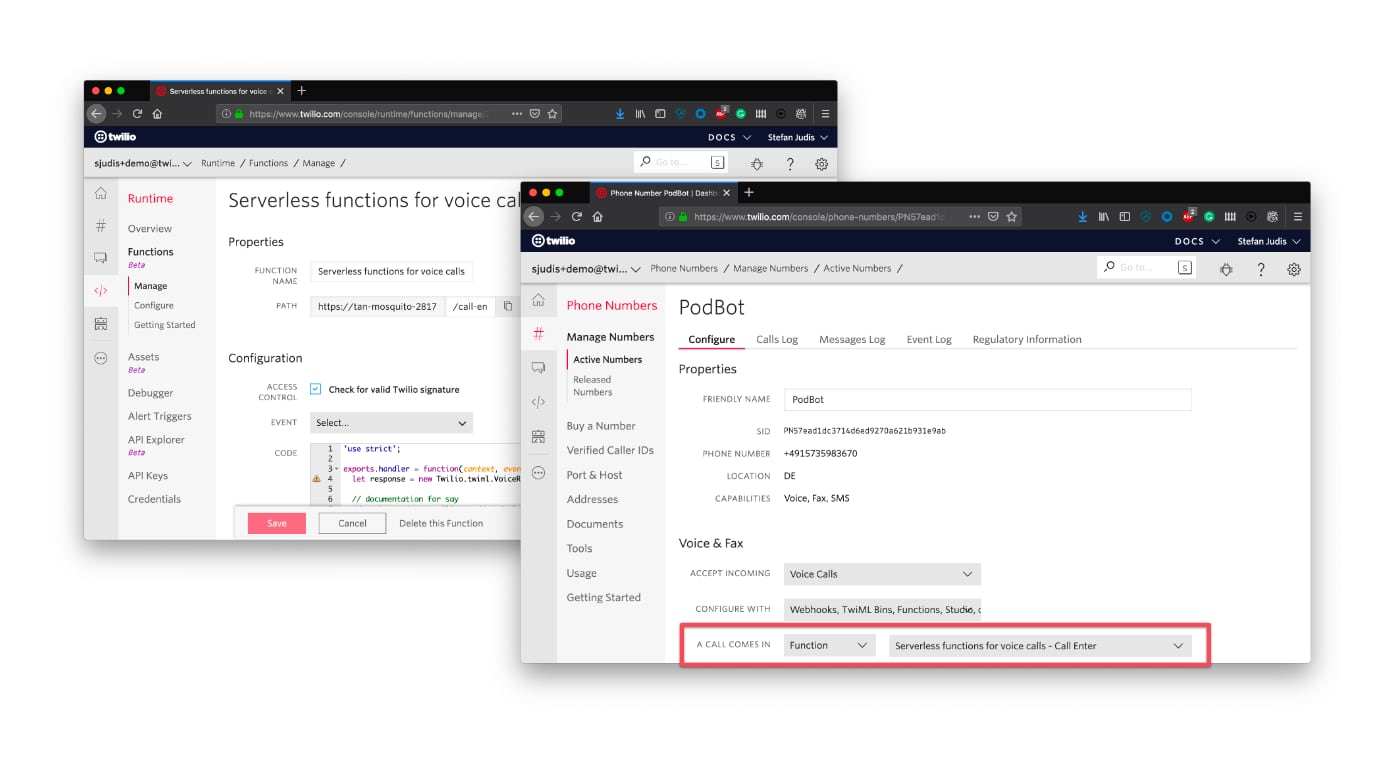Click the ellipsis icon in Functions window sidebar
The width and height of the screenshot is (1400, 781).
point(101,357)
